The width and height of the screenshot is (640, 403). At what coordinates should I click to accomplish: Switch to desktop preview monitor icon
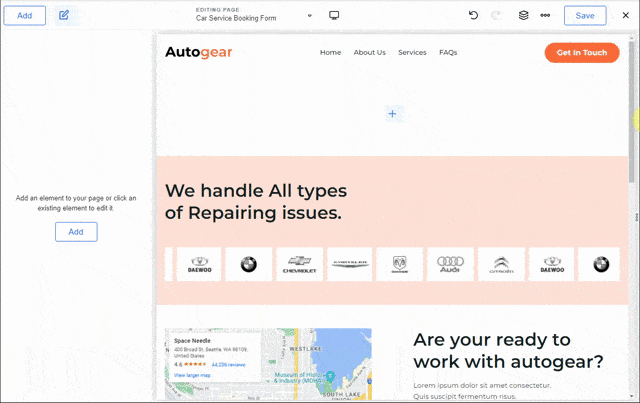tap(334, 16)
